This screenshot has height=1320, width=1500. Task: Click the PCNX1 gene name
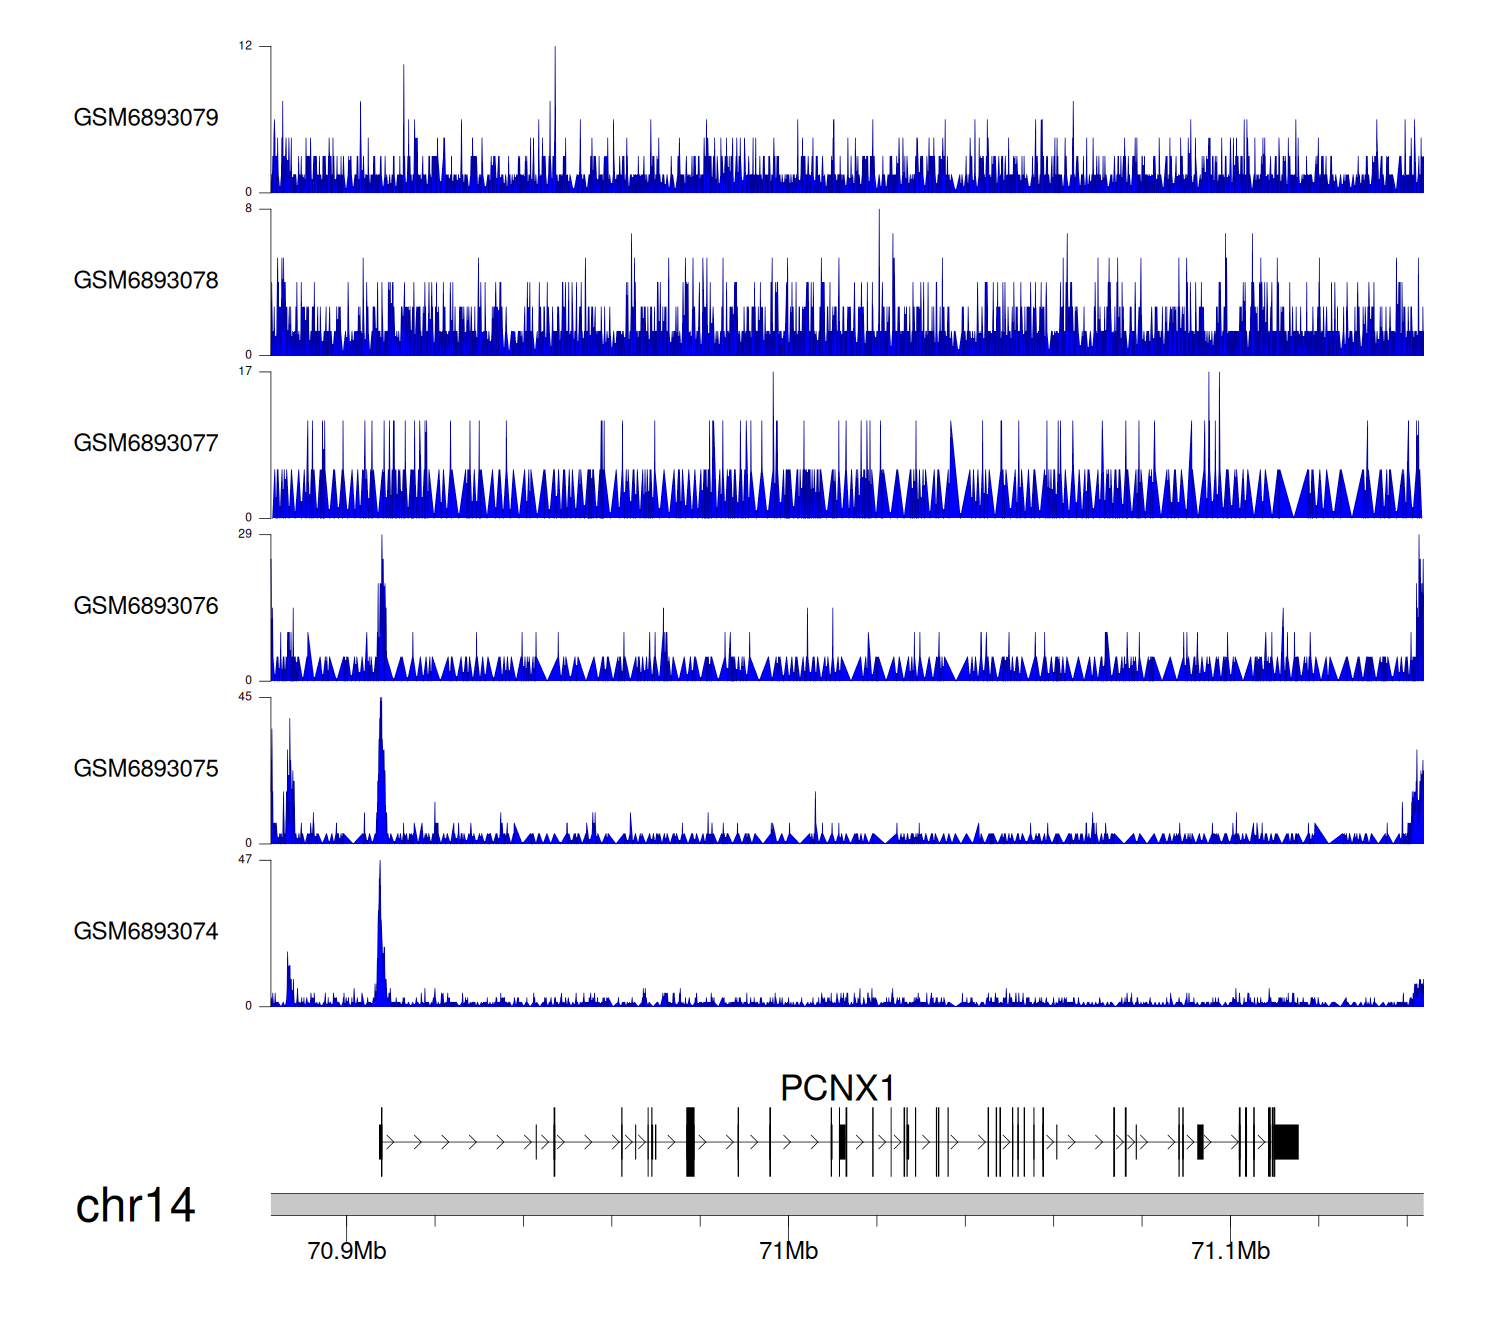tap(837, 1088)
